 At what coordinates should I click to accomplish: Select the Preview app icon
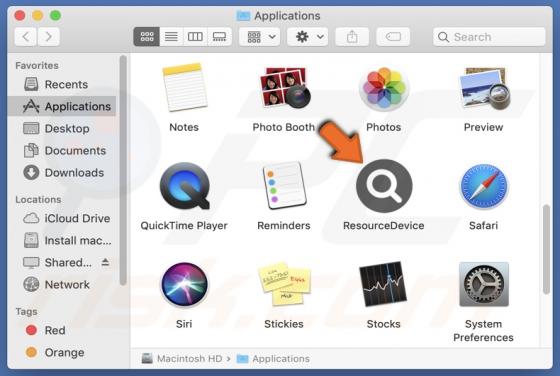484,88
